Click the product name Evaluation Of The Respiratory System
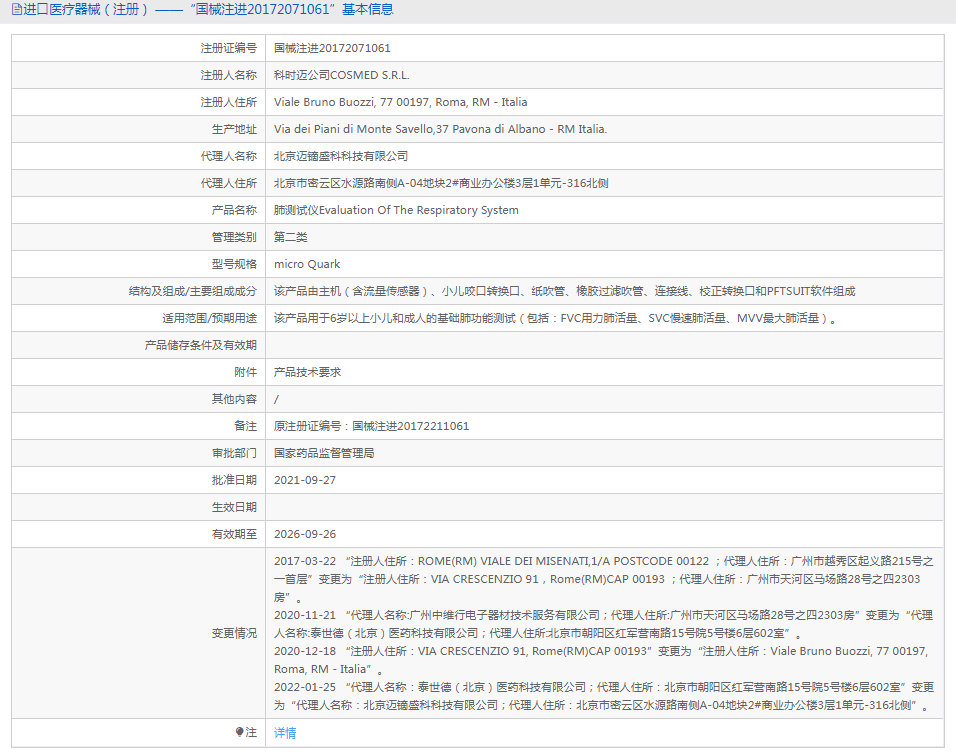 396,210
